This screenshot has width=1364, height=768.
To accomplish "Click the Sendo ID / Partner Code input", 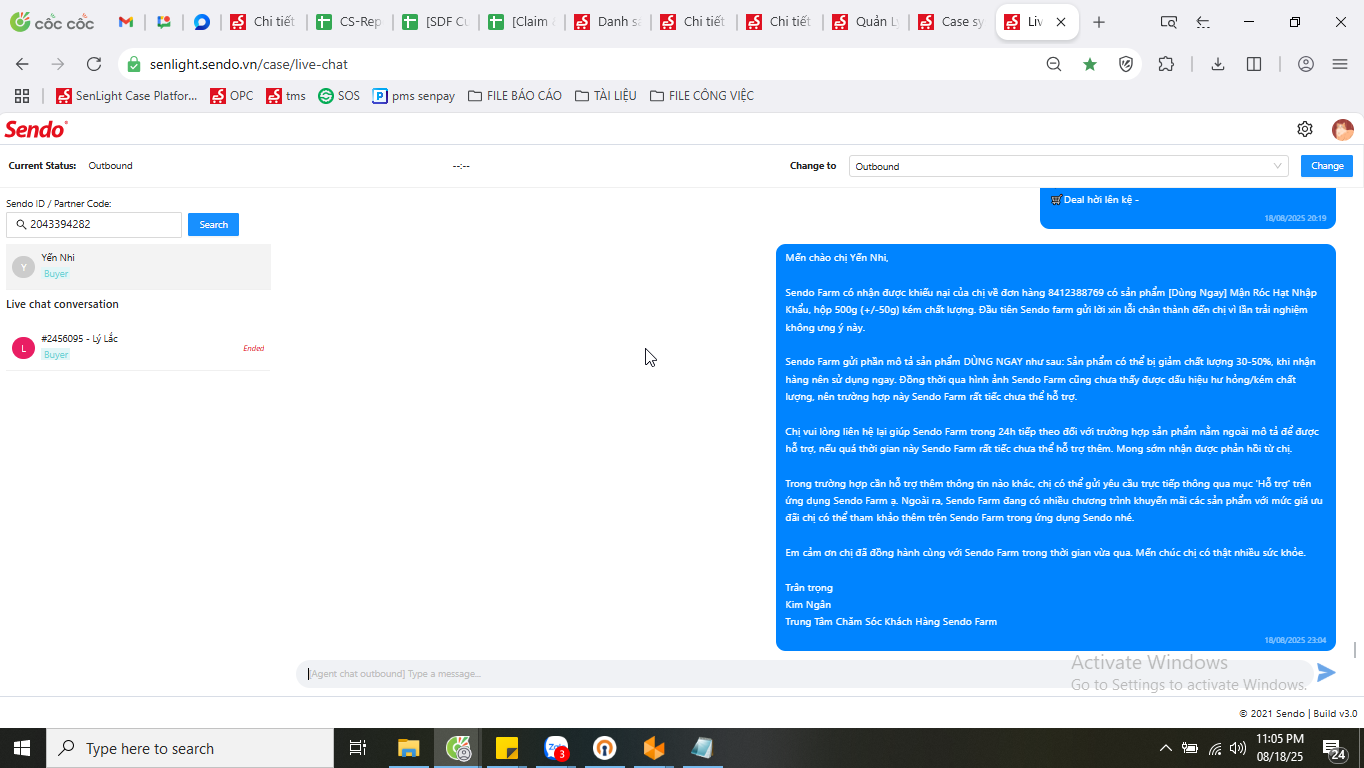I will click(94, 225).
